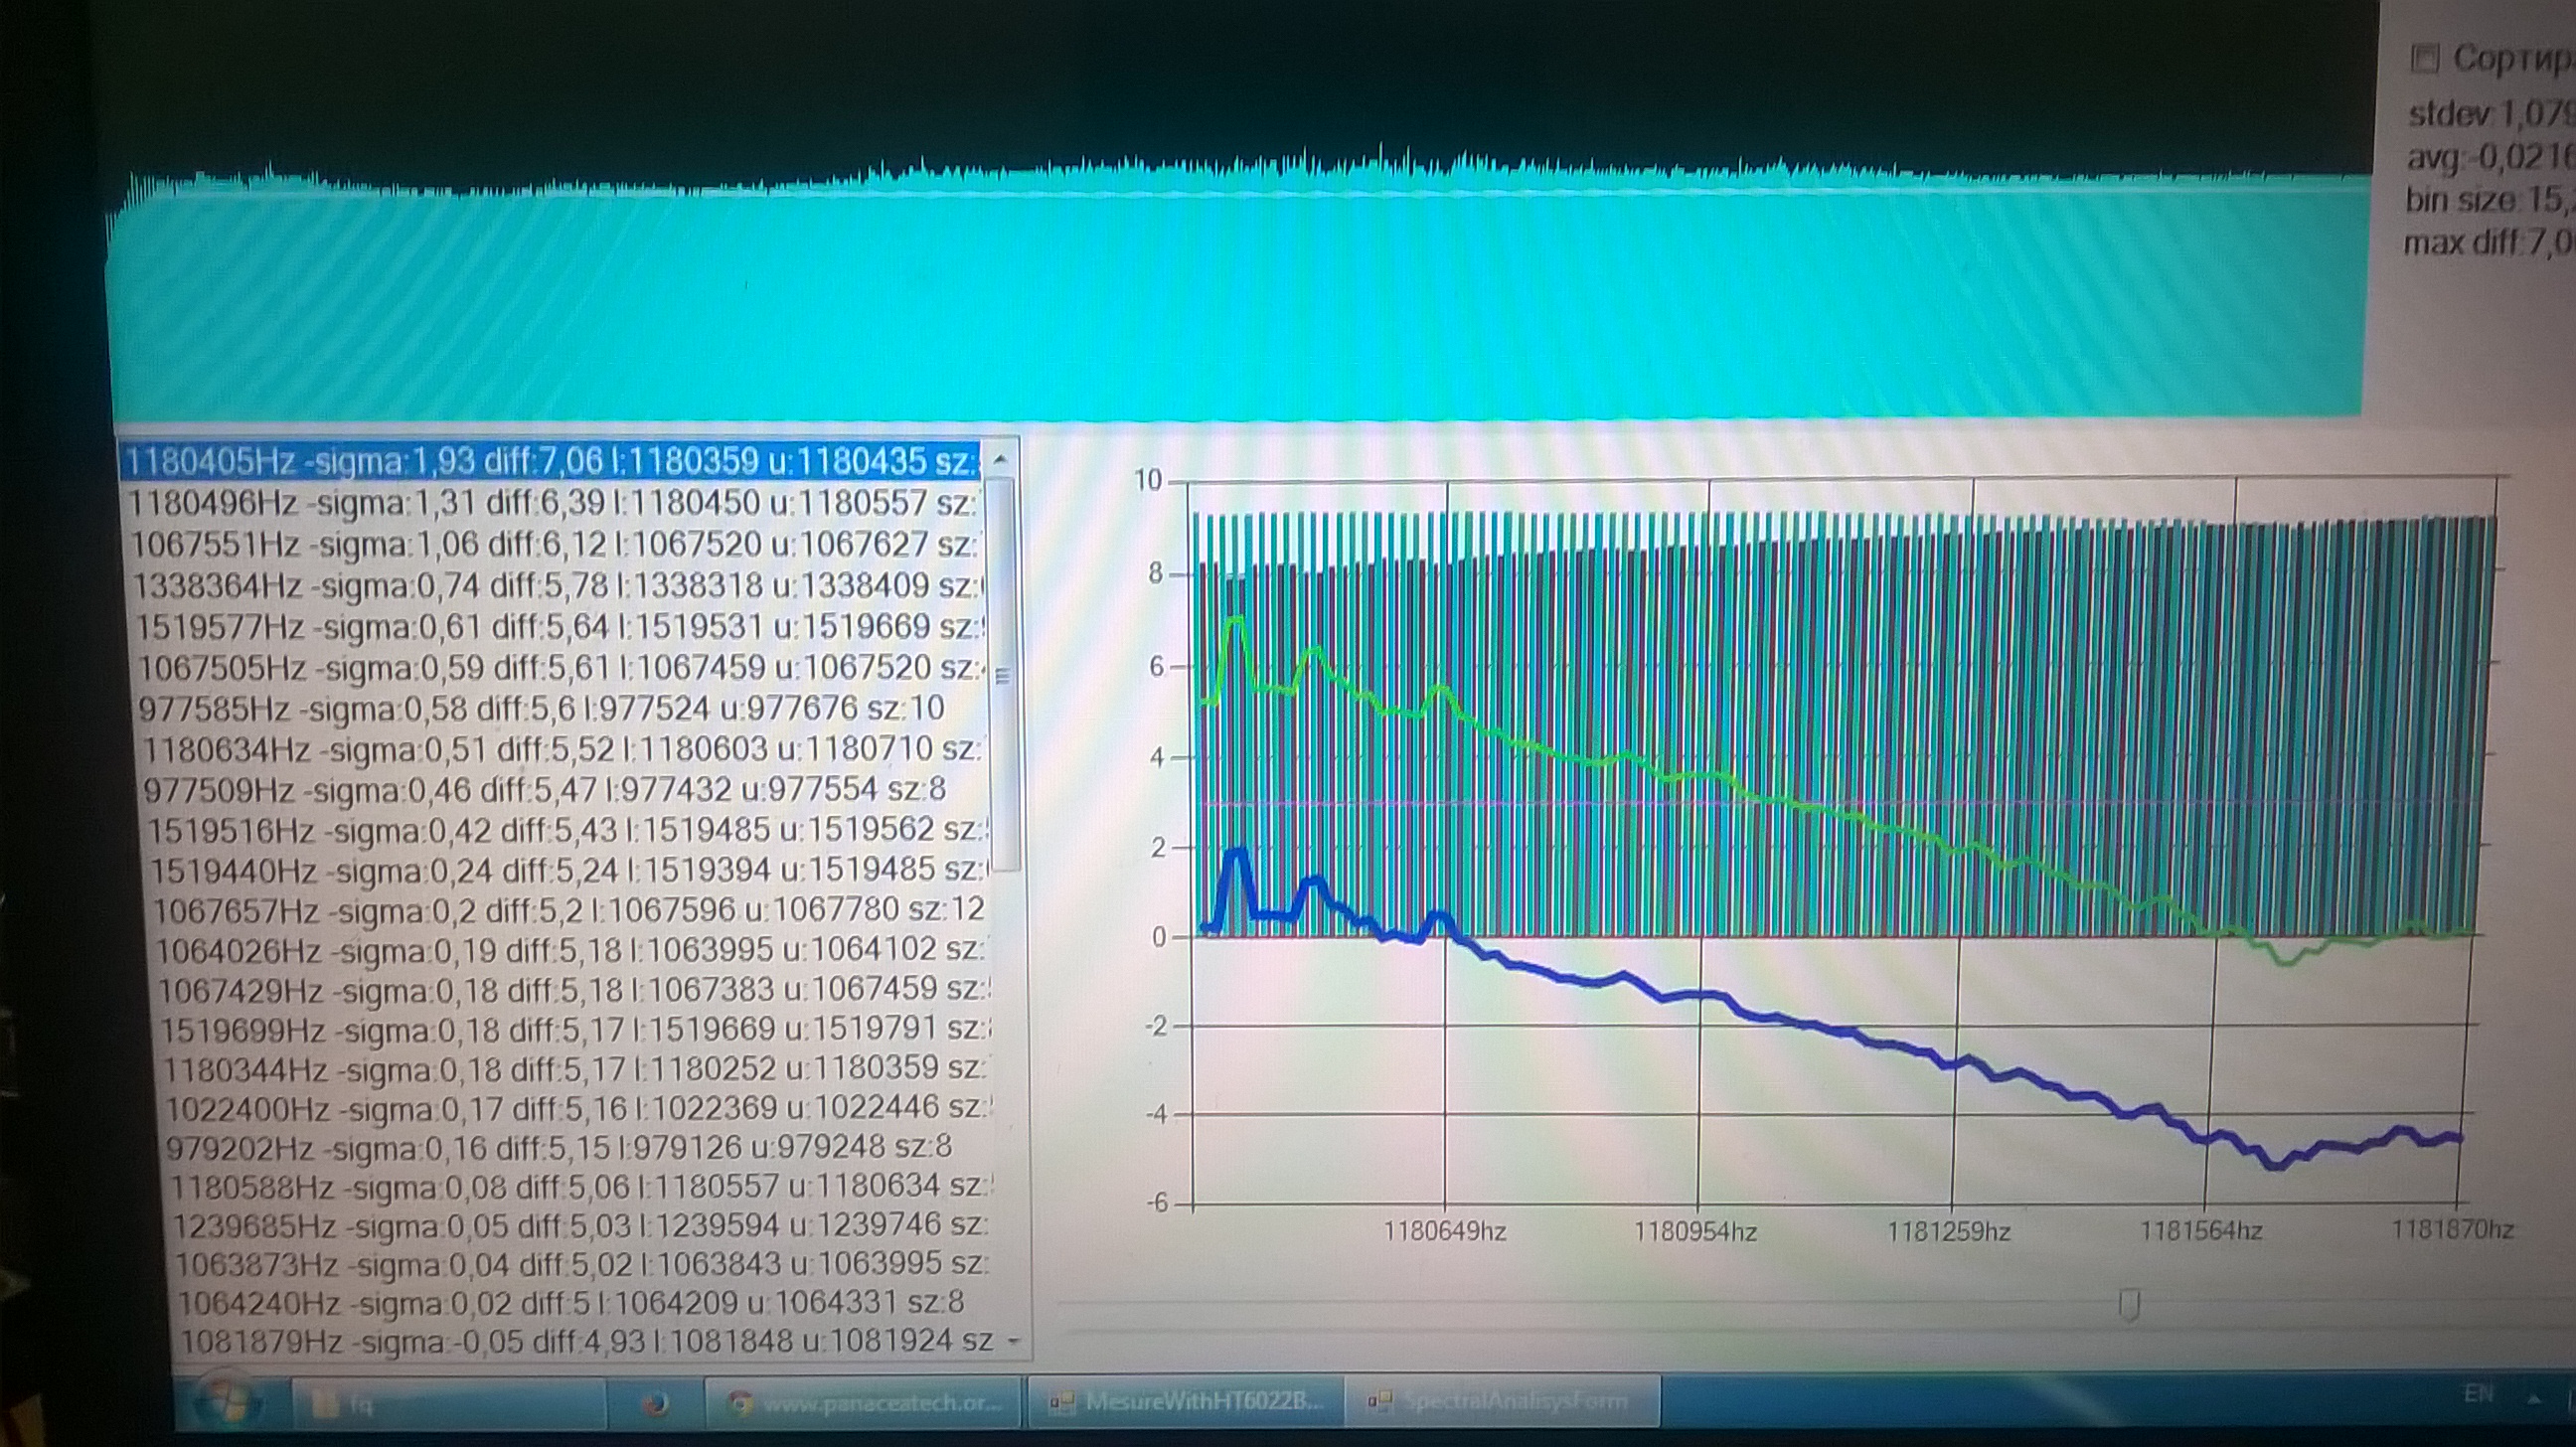Screen dimensions: 2576x1447
Task: Launch Firefox from the taskbar
Action: [655, 1404]
